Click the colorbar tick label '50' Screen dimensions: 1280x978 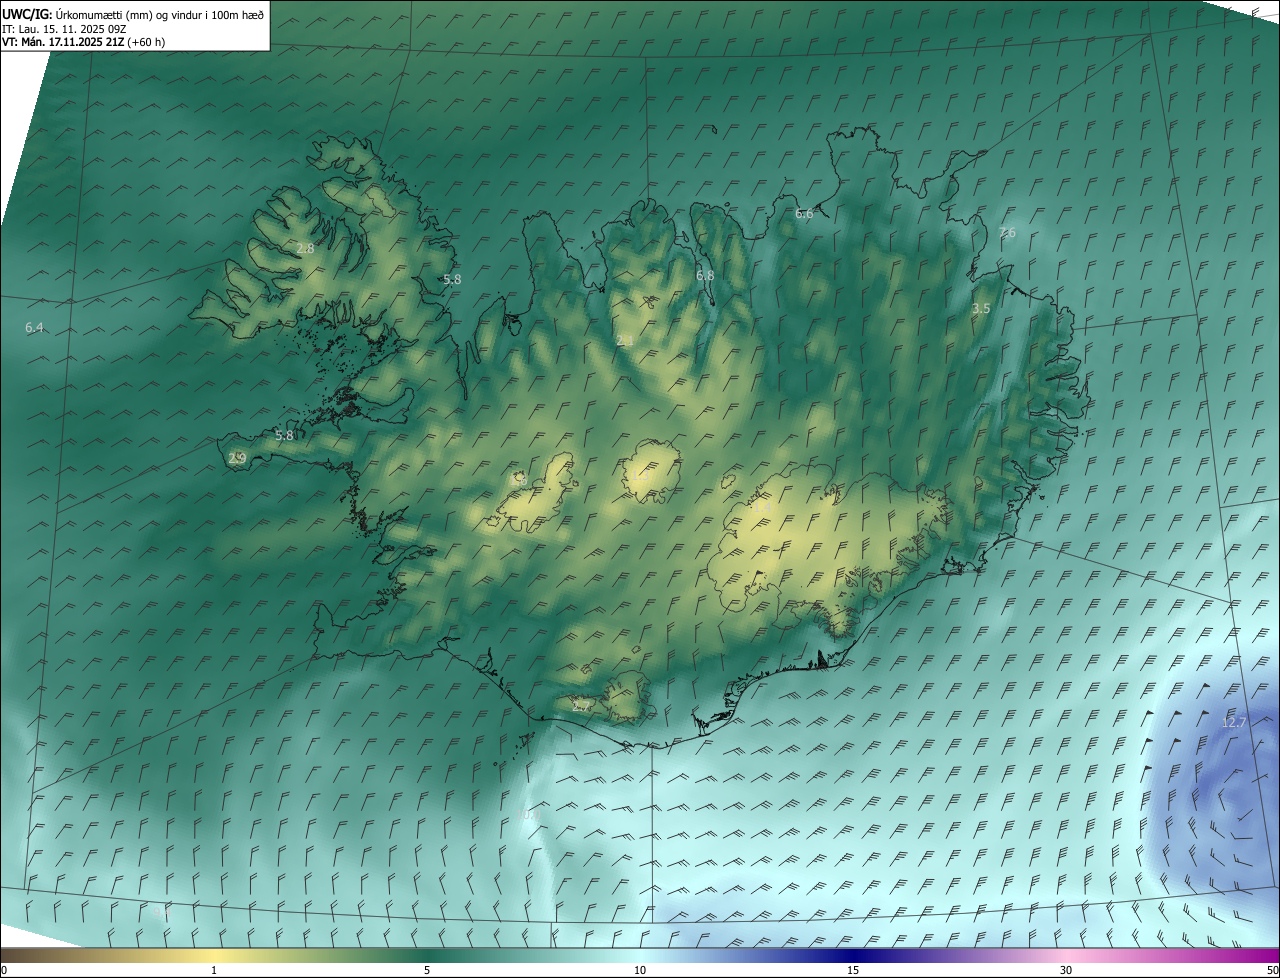(x=1271, y=970)
